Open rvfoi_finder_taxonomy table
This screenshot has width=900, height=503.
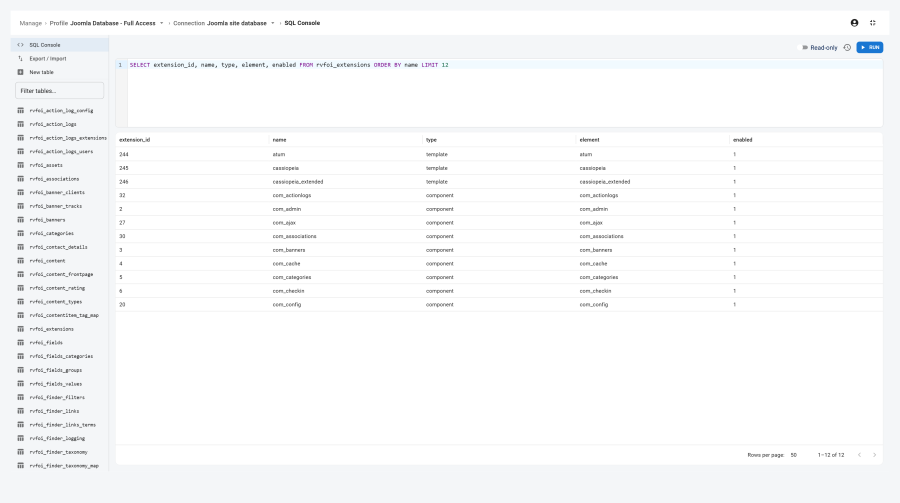tap(60, 452)
